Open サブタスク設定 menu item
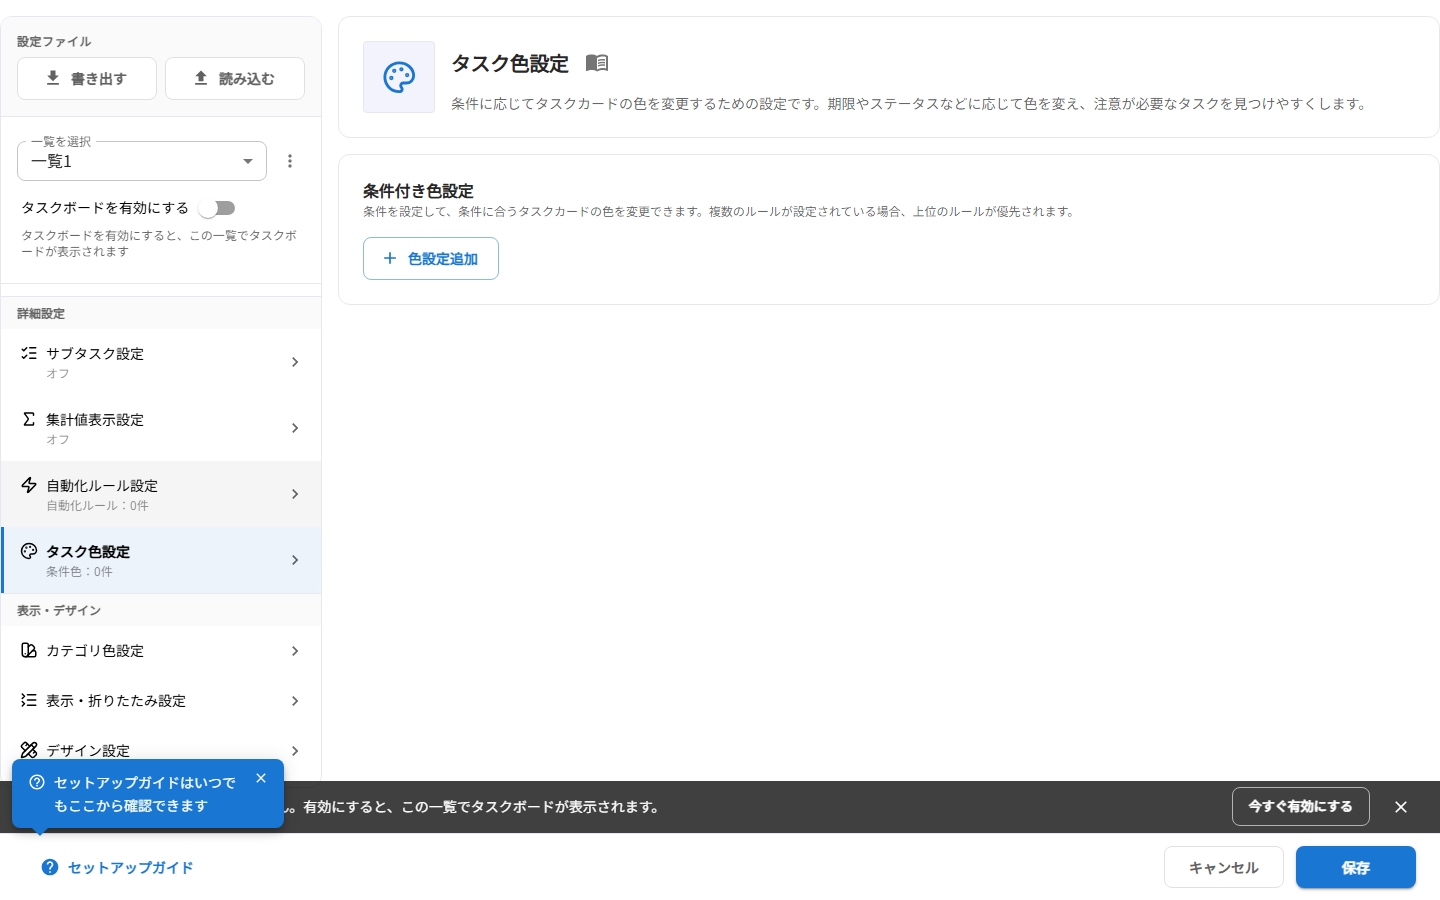This screenshot has height=900, width=1440. (161, 362)
